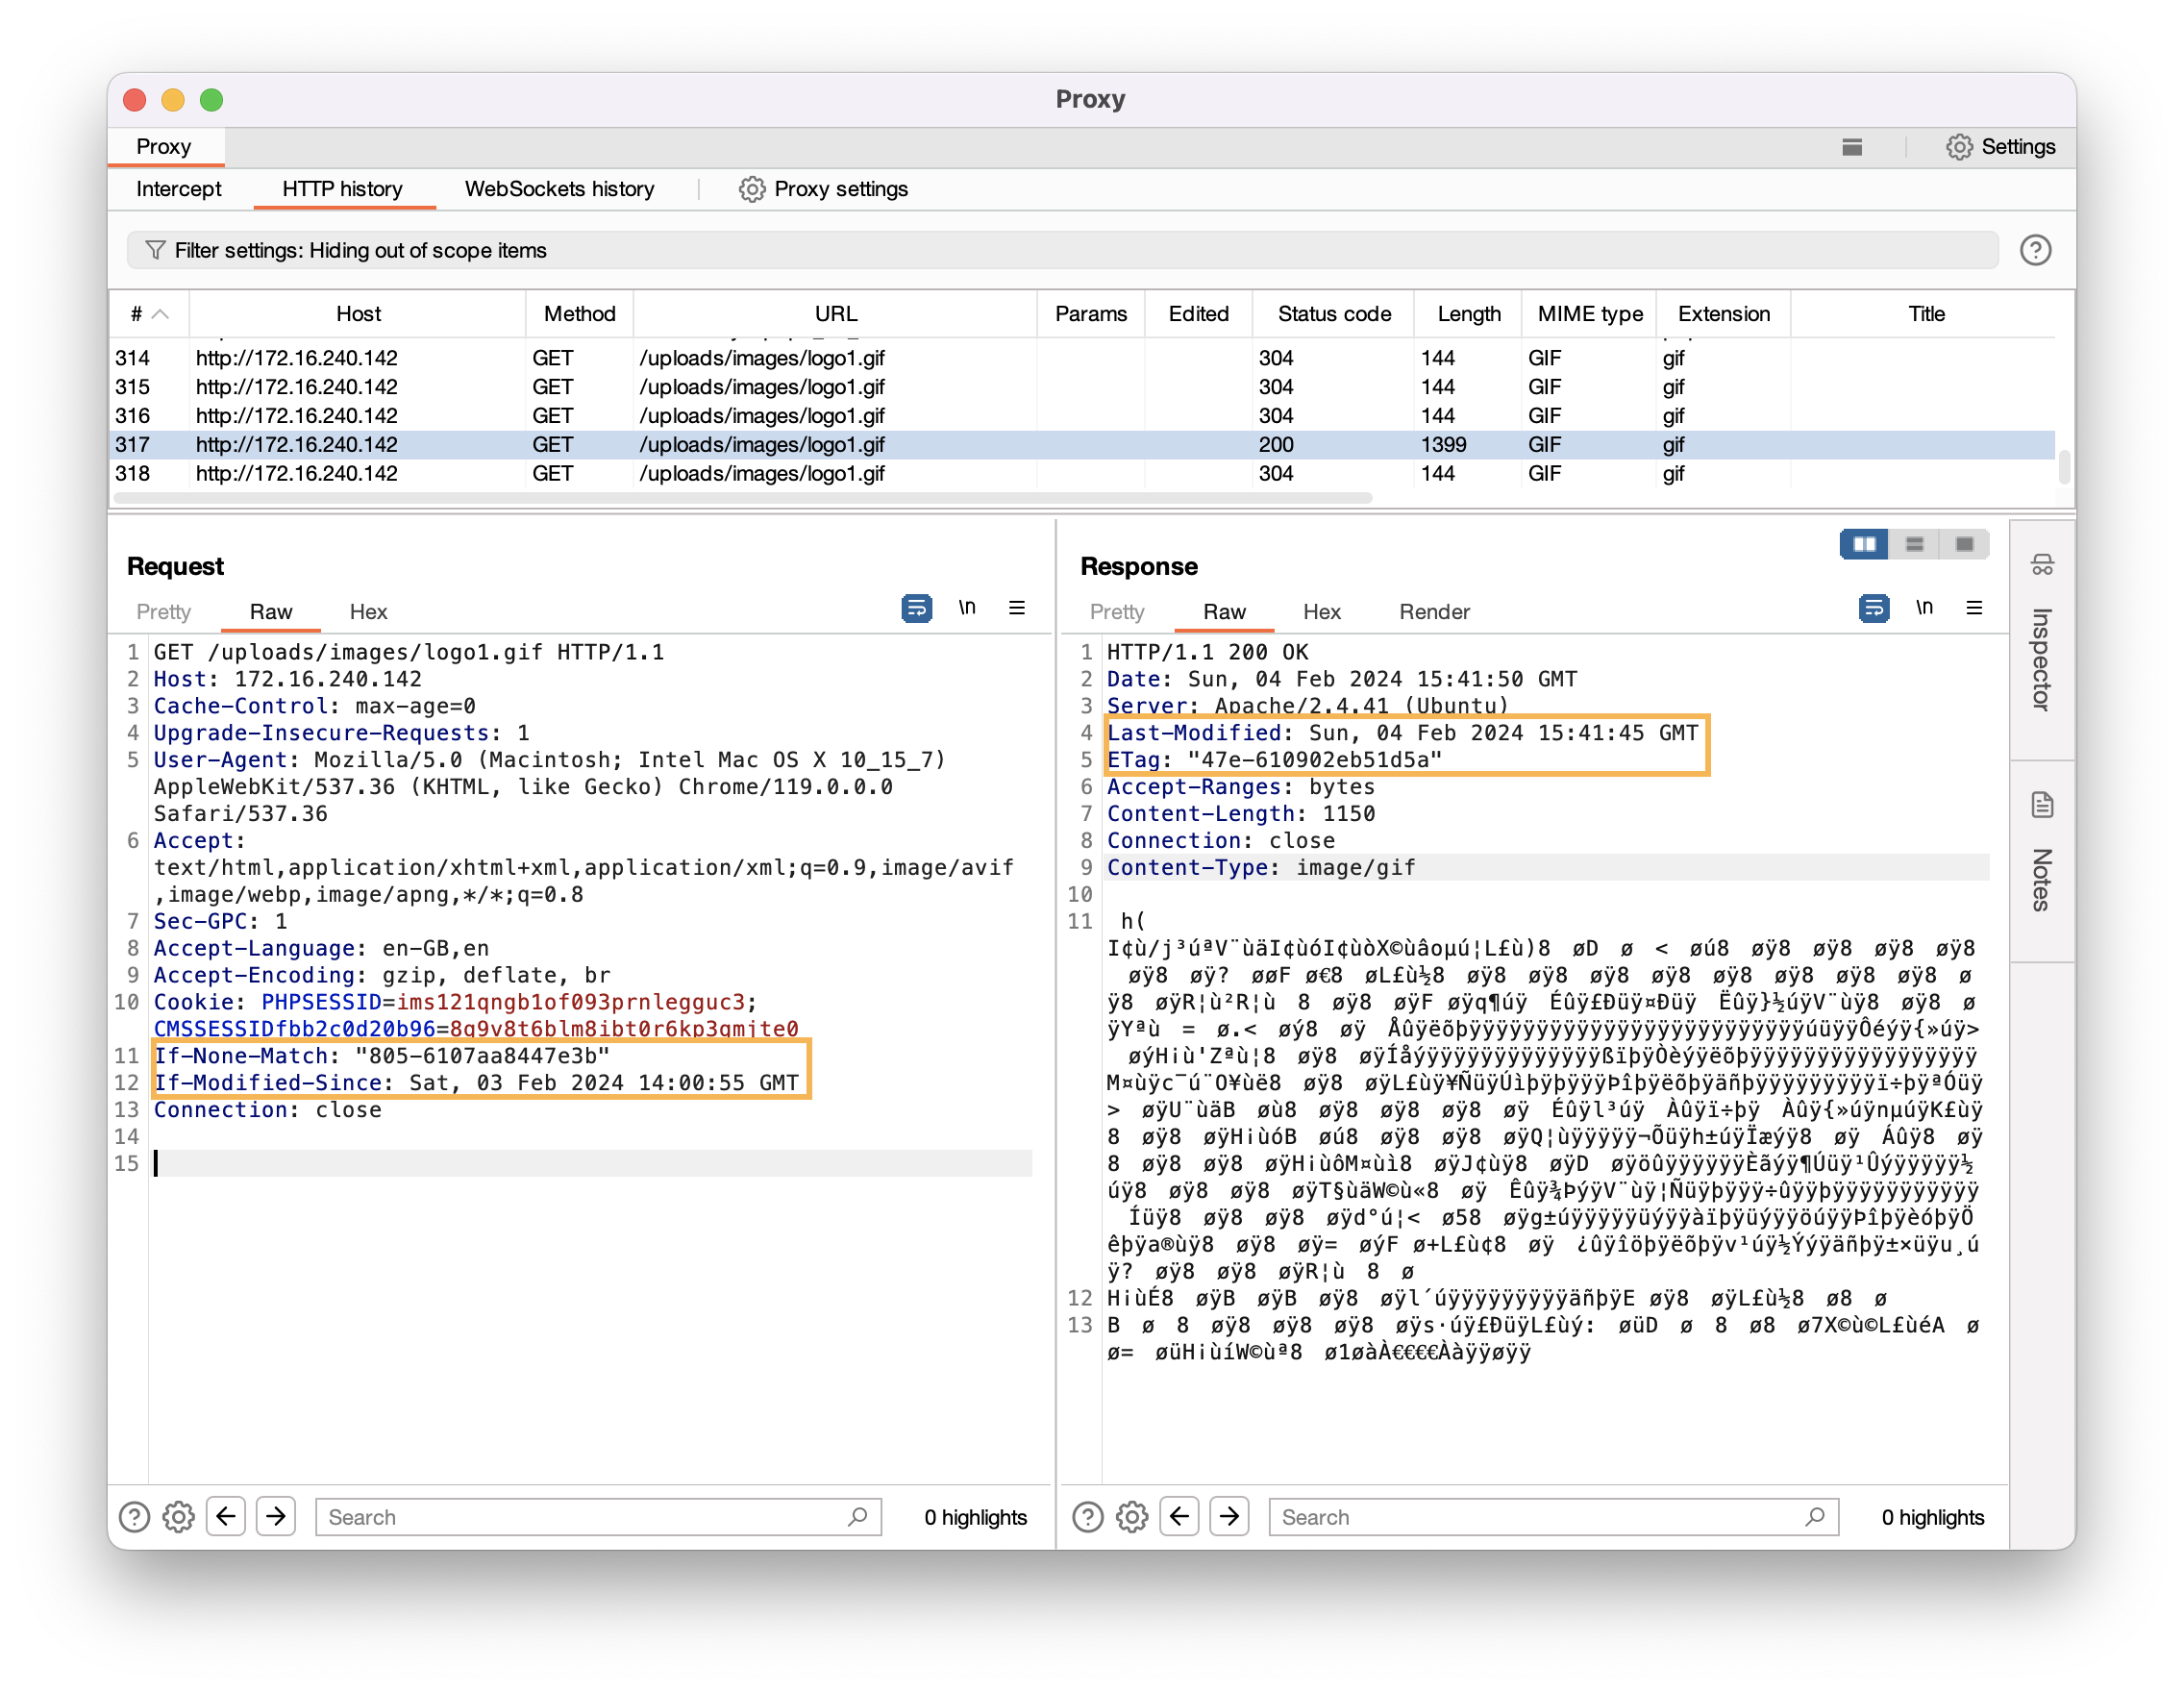Sort by MIME type column header
Image resolution: width=2184 pixels, height=1692 pixels.
1589,314
